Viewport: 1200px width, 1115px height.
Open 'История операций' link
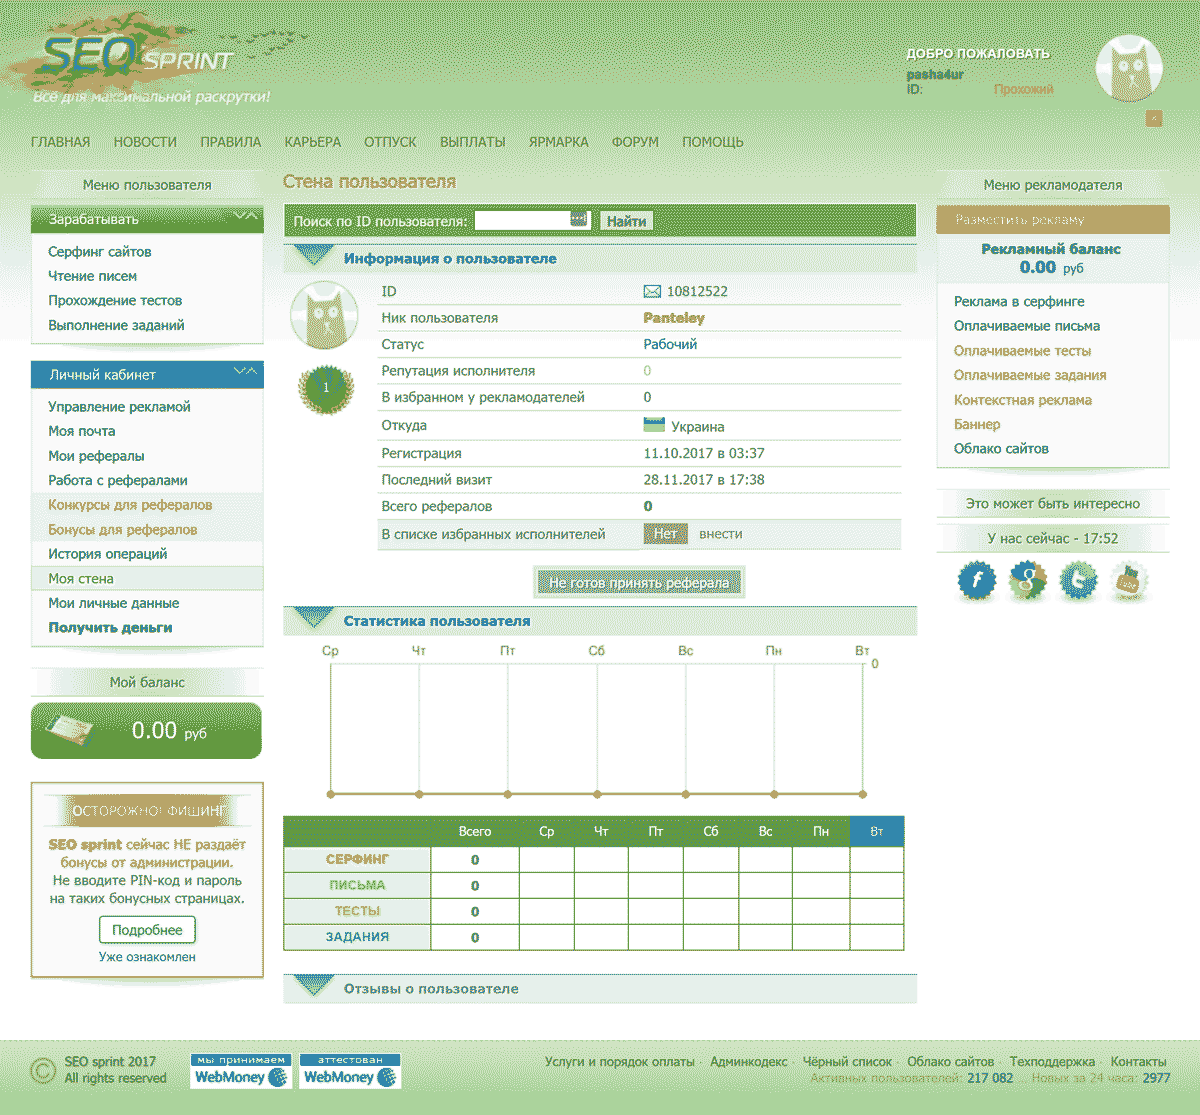click(x=108, y=554)
